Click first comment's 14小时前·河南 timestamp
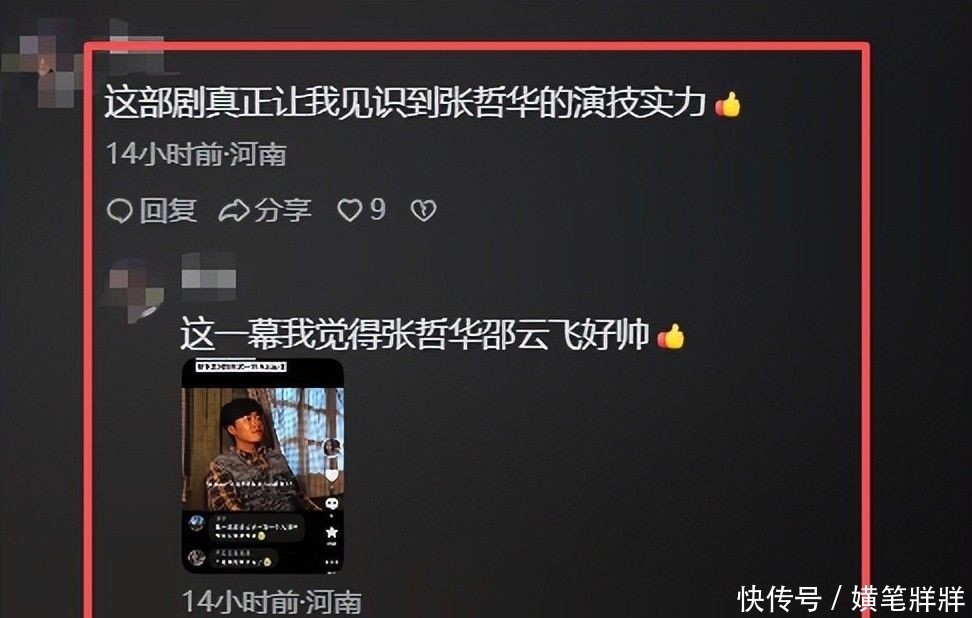 [196, 154]
